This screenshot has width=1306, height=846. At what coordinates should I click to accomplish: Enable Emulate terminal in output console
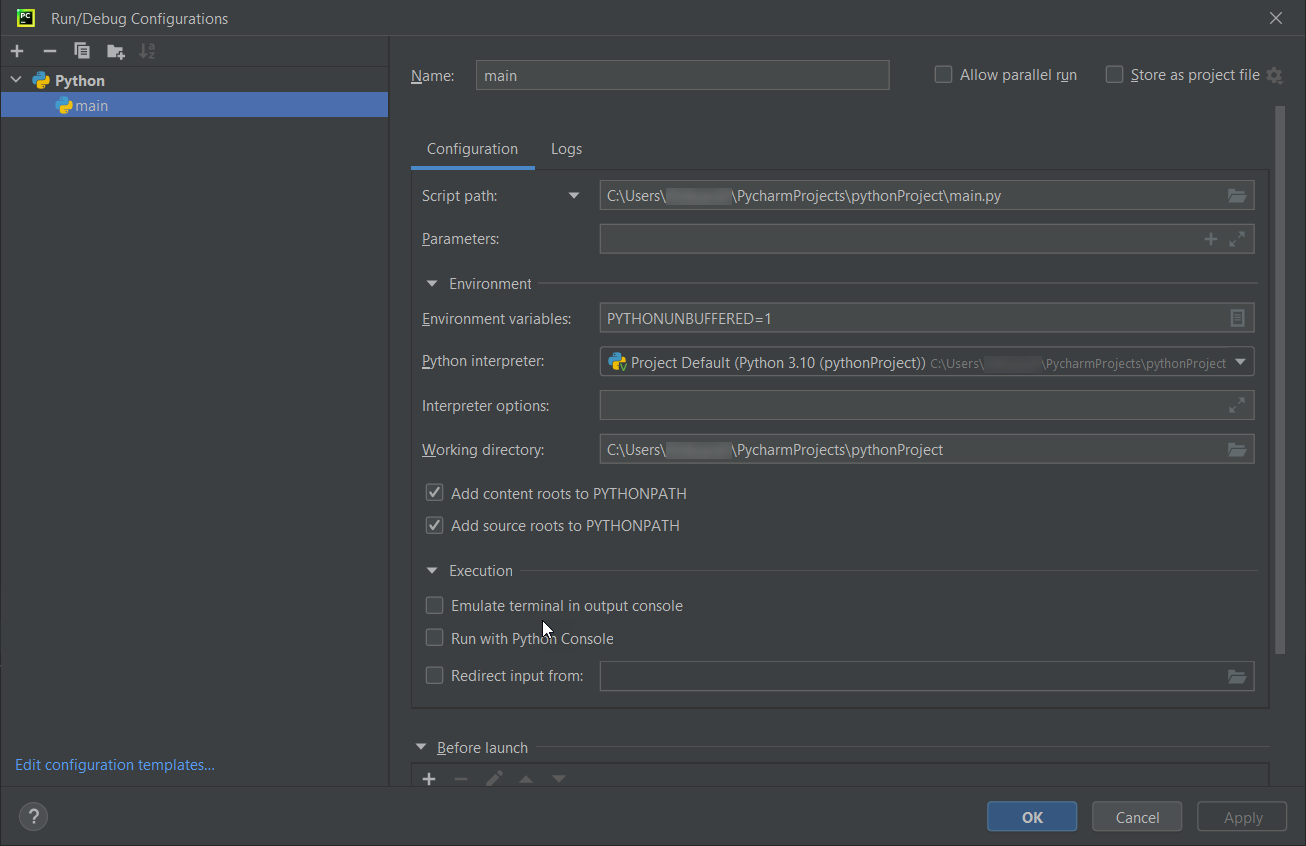434,605
